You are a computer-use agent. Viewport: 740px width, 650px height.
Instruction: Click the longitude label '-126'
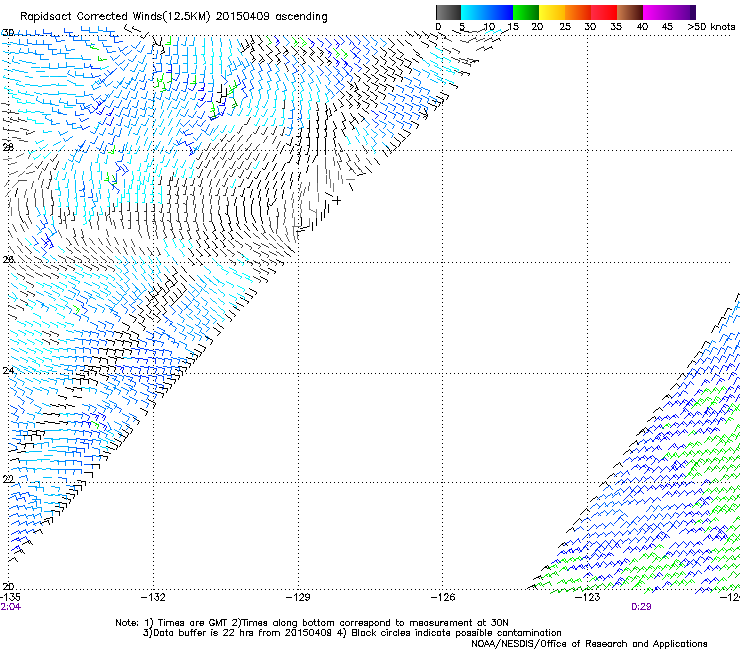pos(443,598)
